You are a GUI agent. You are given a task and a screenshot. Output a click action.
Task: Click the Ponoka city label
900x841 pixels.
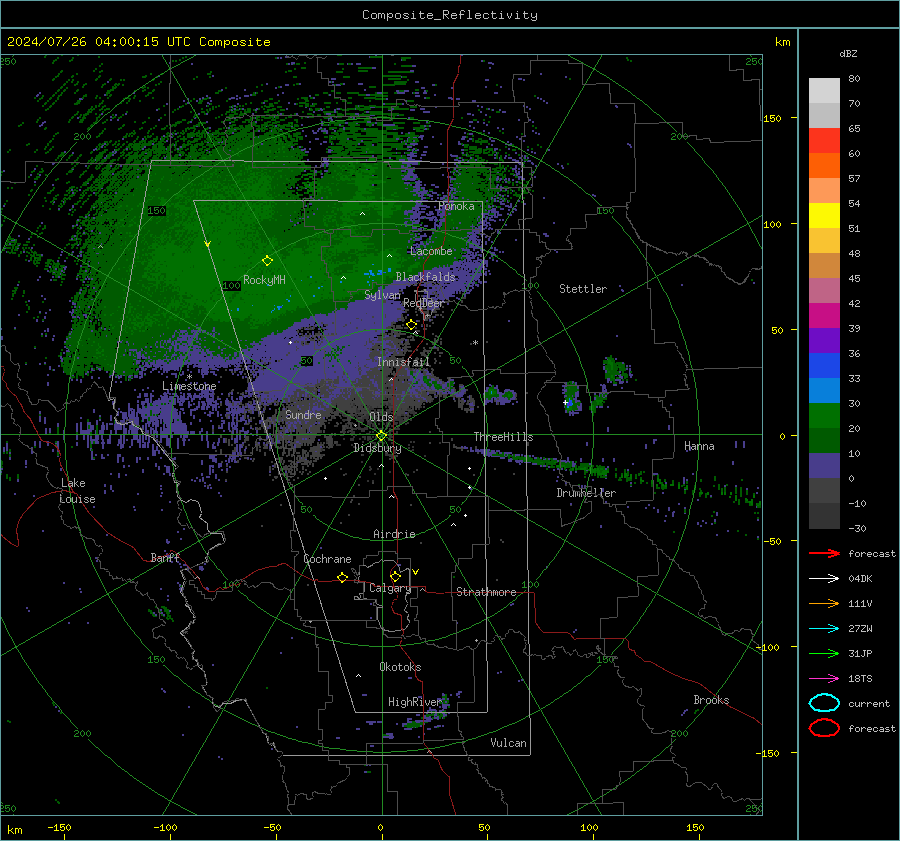[x=456, y=206]
